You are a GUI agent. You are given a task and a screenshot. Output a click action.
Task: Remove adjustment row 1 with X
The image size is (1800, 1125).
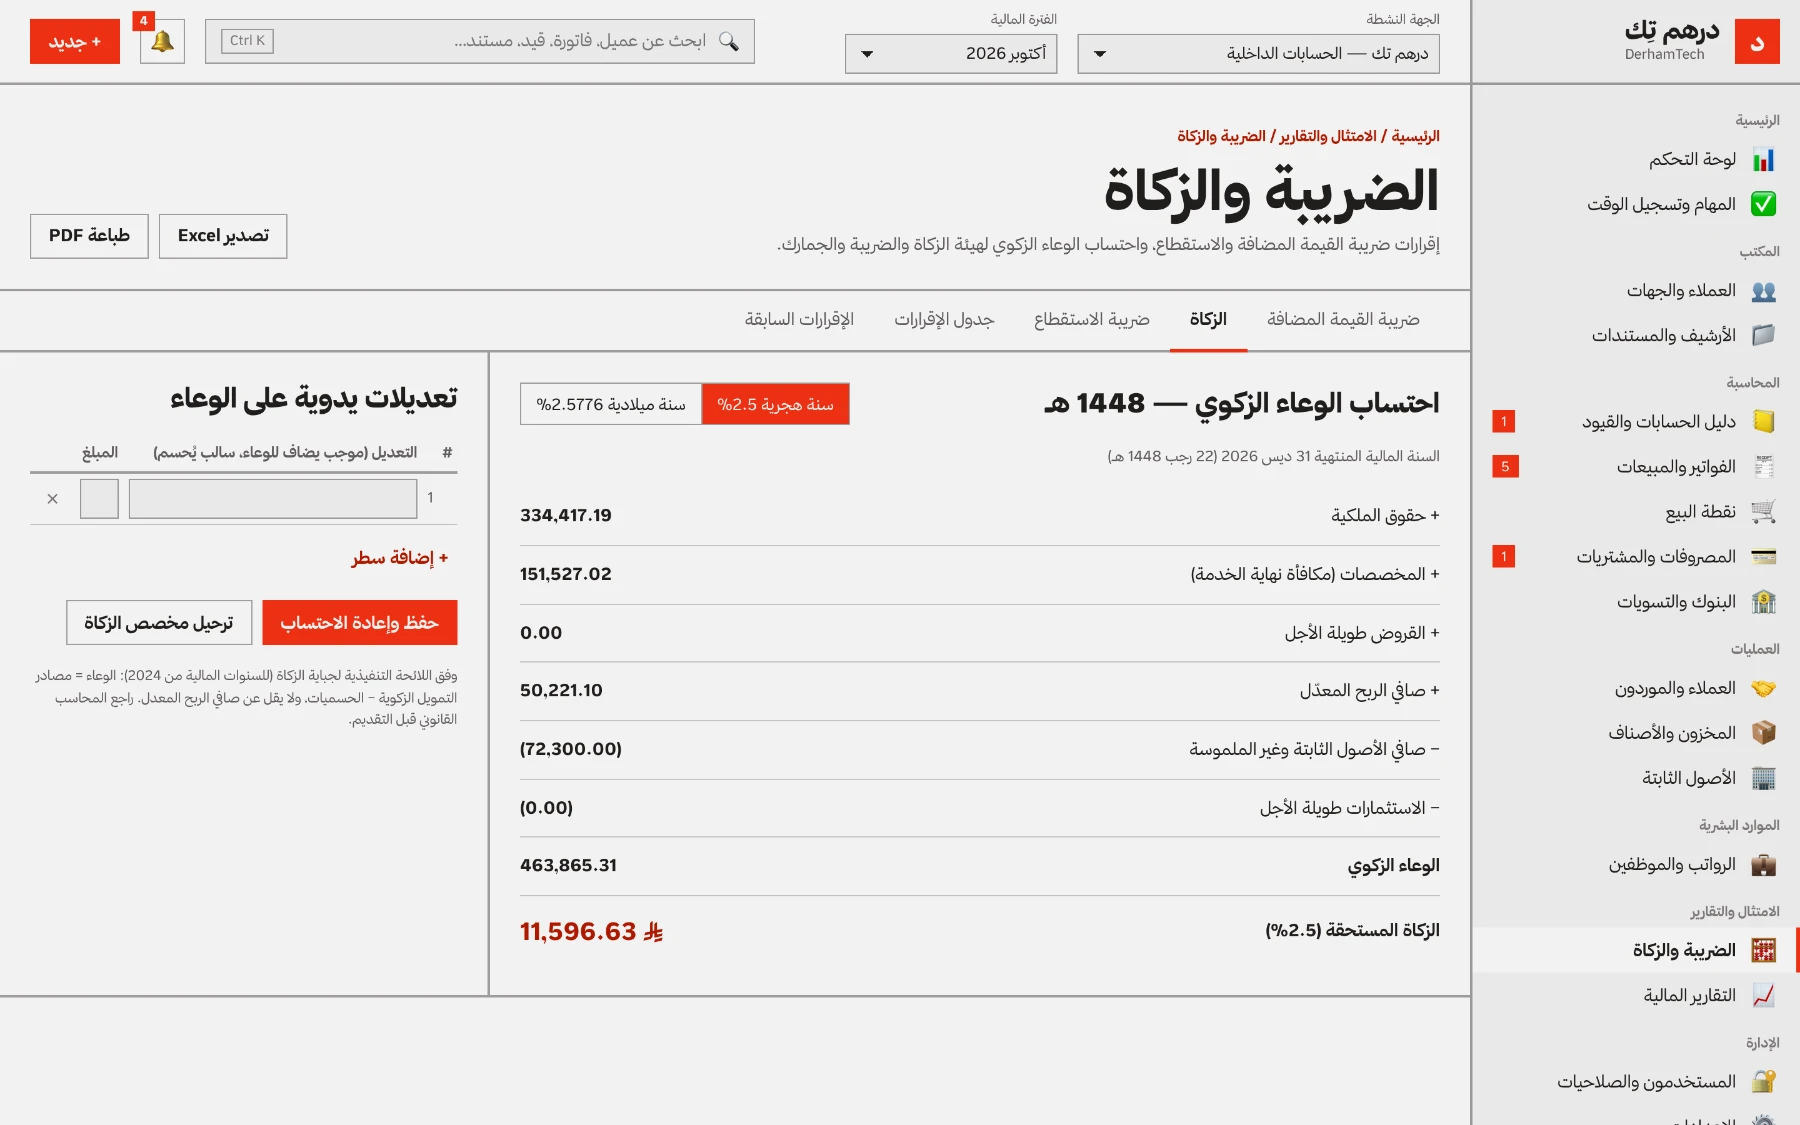click(53, 499)
